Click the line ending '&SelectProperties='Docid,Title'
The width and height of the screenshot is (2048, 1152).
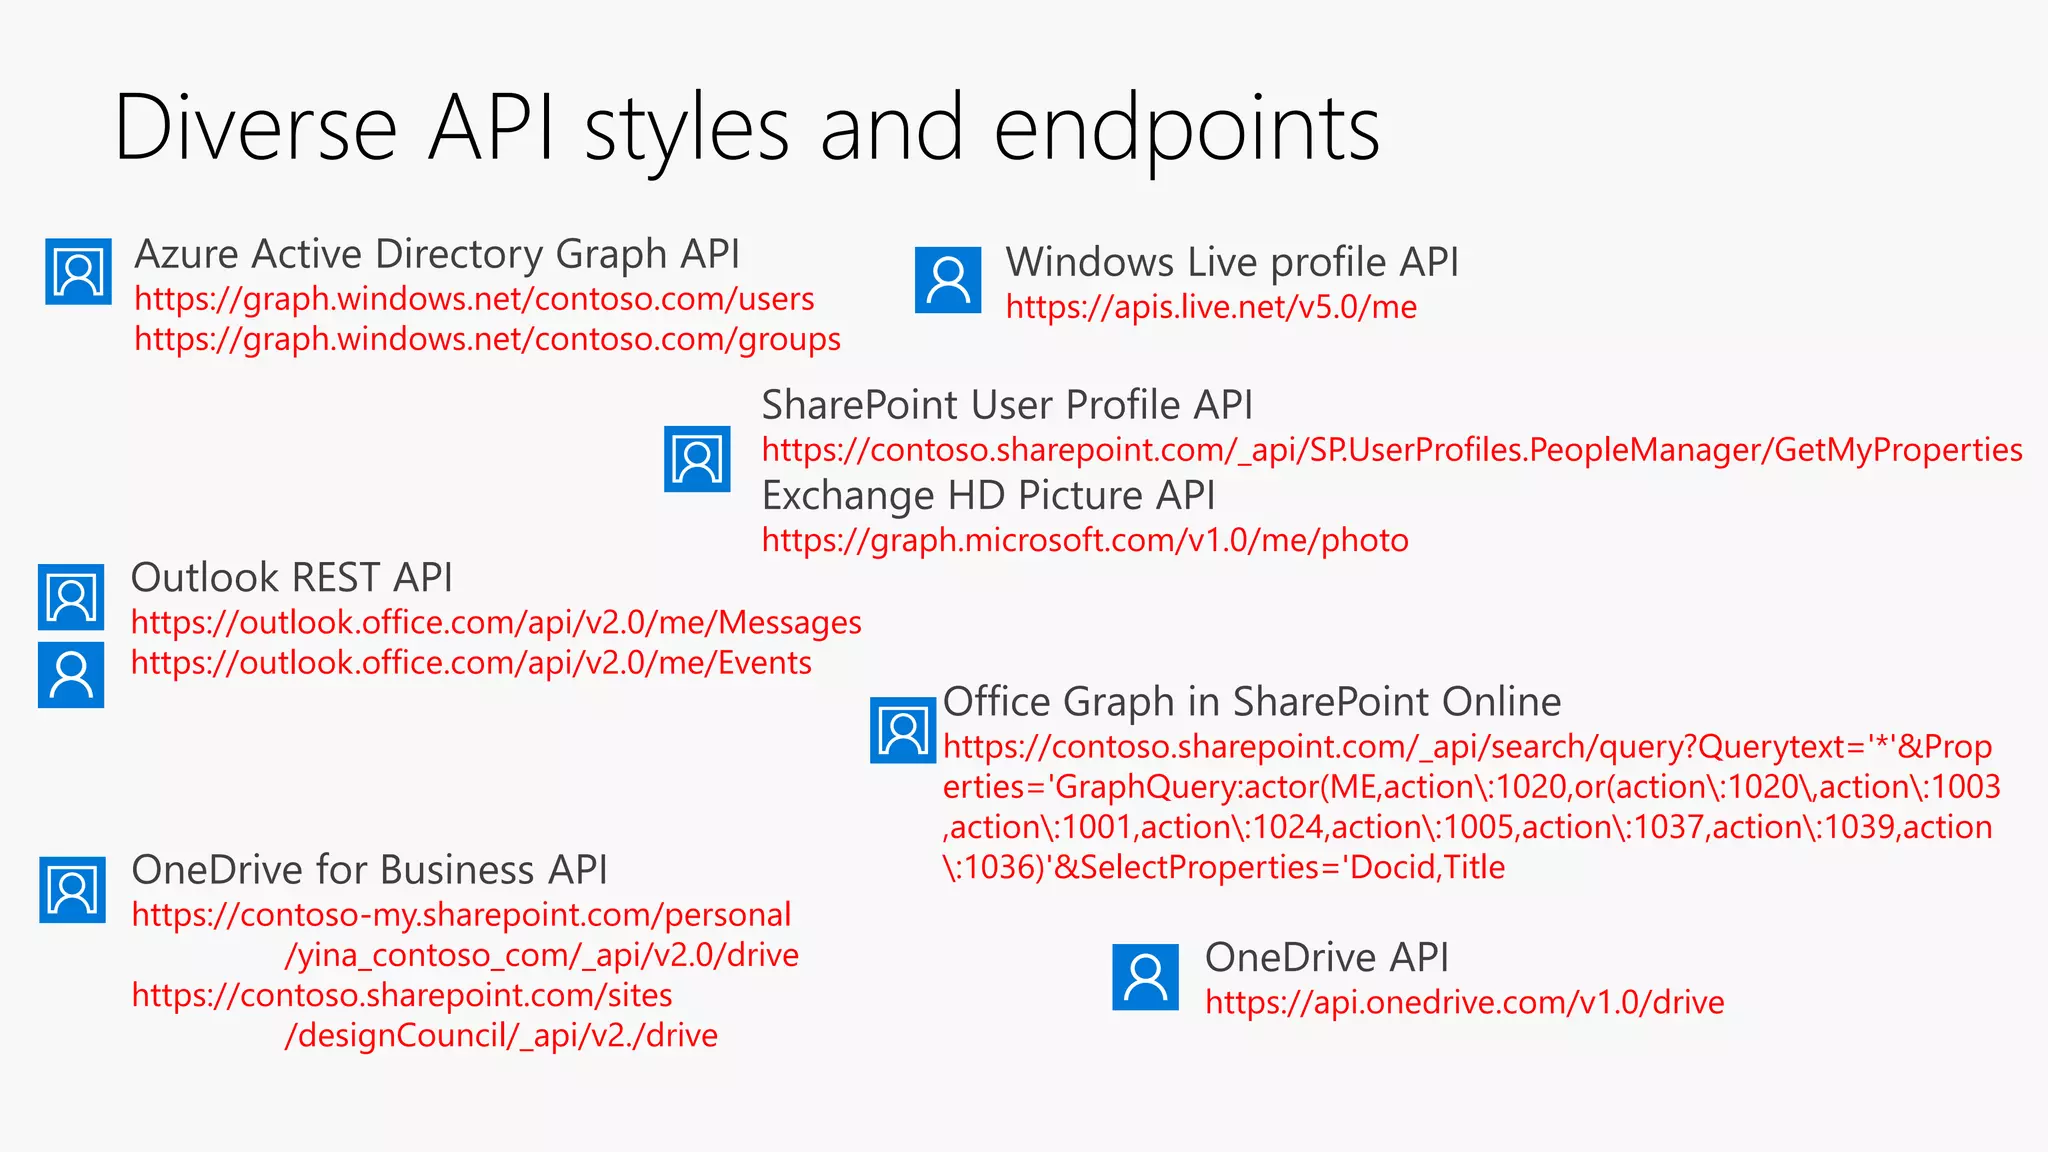[x=1224, y=867]
